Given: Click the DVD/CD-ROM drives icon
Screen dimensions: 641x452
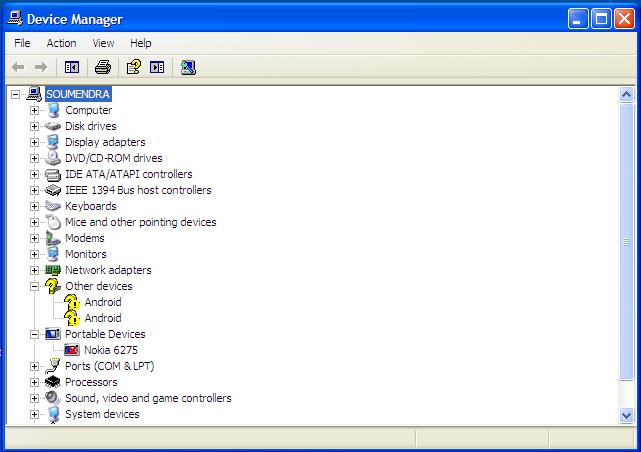Looking at the screenshot, I should [53, 158].
